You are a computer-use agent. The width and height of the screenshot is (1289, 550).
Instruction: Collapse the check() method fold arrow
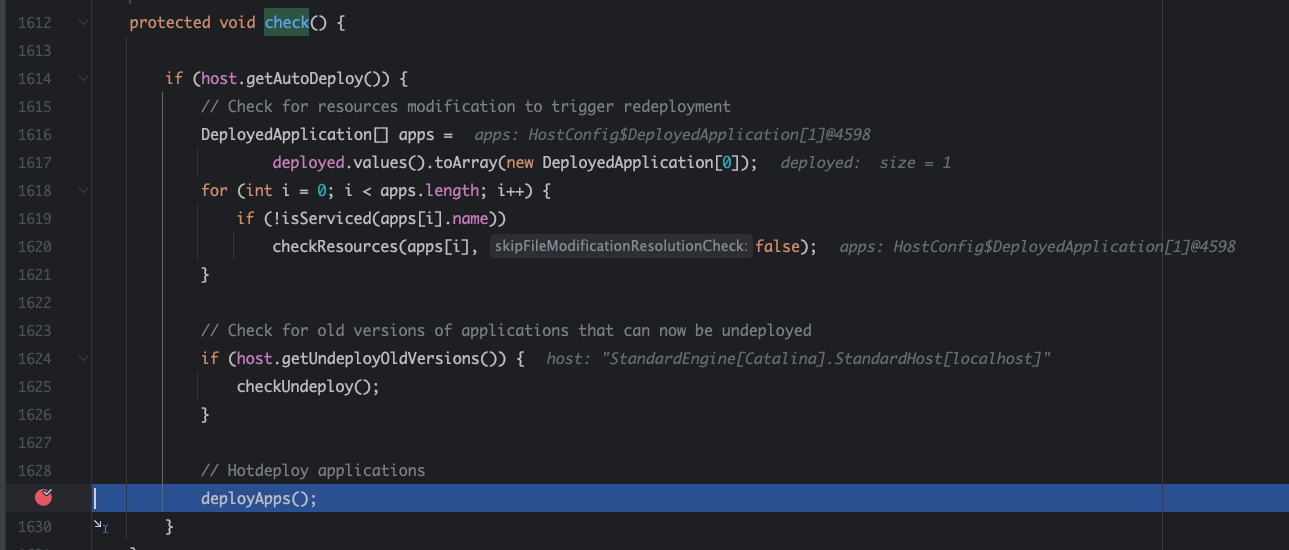click(x=83, y=22)
